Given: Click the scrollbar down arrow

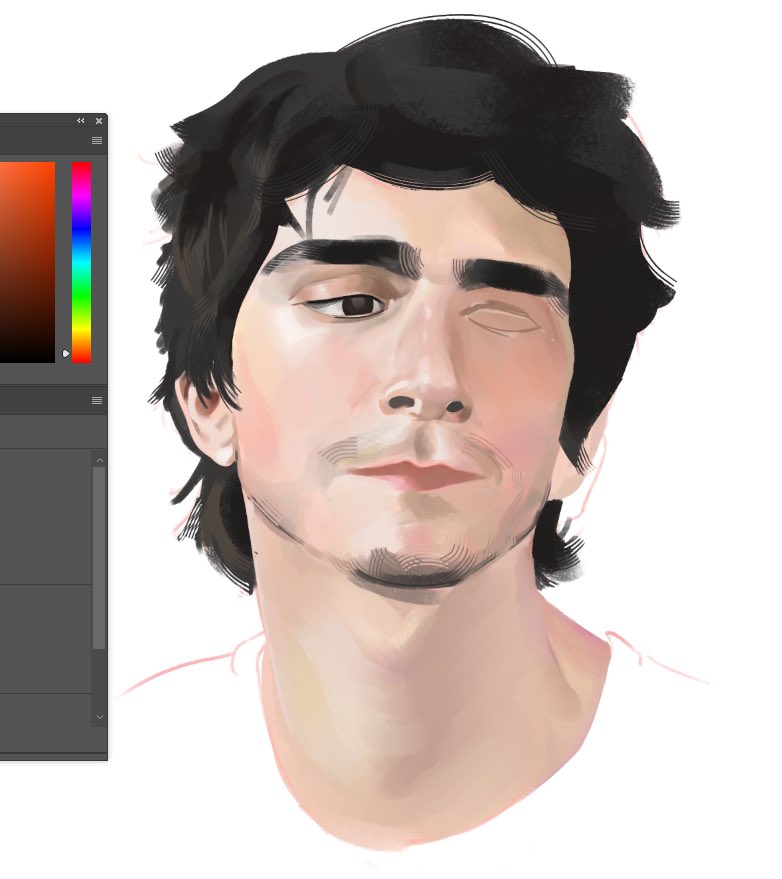Looking at the screenshot, I should click(x=100, y=716).
